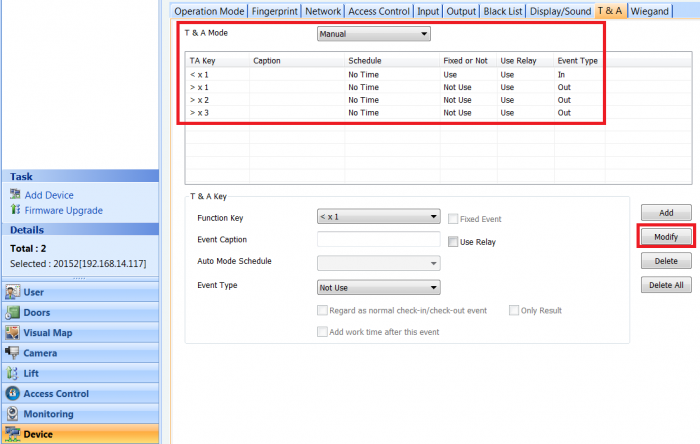Toggle the Fixed Event checkbox
700x444 pixels.
453,218
